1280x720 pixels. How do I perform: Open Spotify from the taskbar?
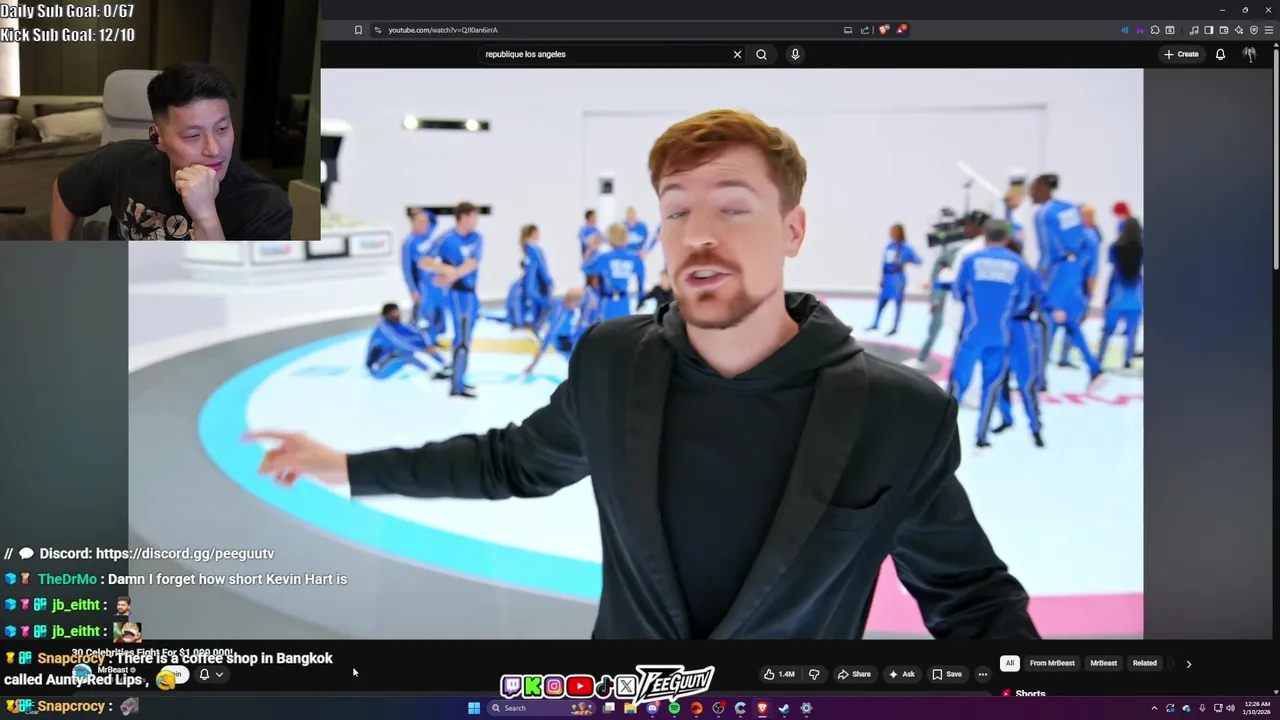click(674, 708)
